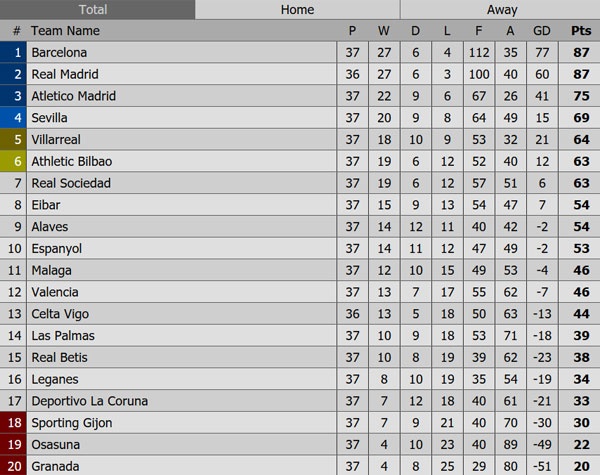Screen dimensions: 600x475
Task: Click the Granada team name
Action: tap(55, 466)
